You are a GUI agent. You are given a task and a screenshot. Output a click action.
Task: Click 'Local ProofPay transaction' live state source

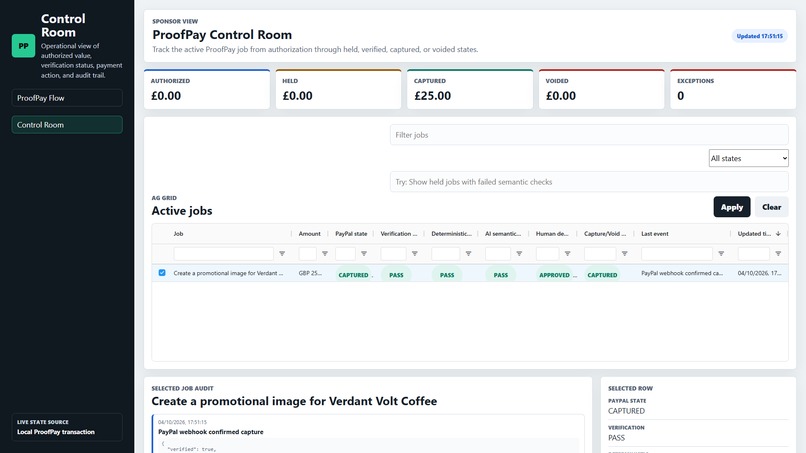[56, 432]
